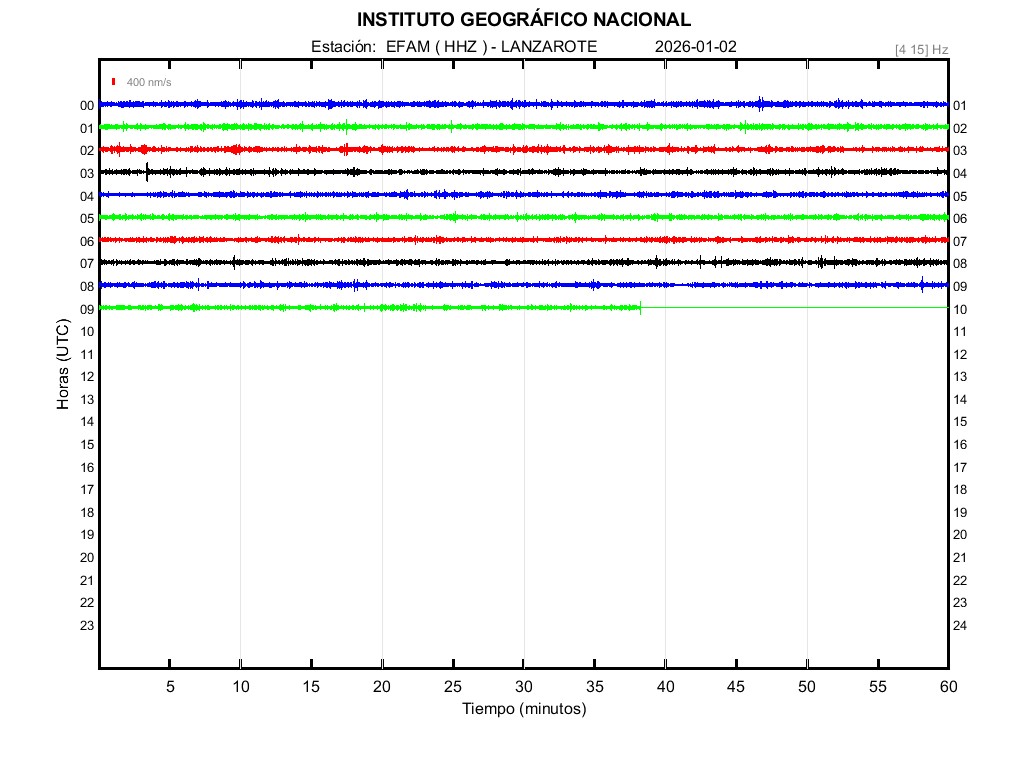This screenshot has height=768, width=1024.
Task: Click the red 400 nm/s scale bar
Action: click(x=114, y=82)
